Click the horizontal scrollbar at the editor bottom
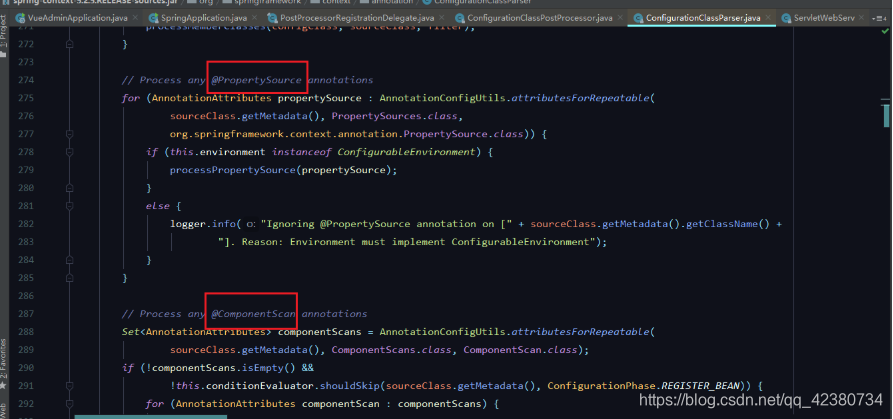Screen dimensions: 893x419 point(150,417)
